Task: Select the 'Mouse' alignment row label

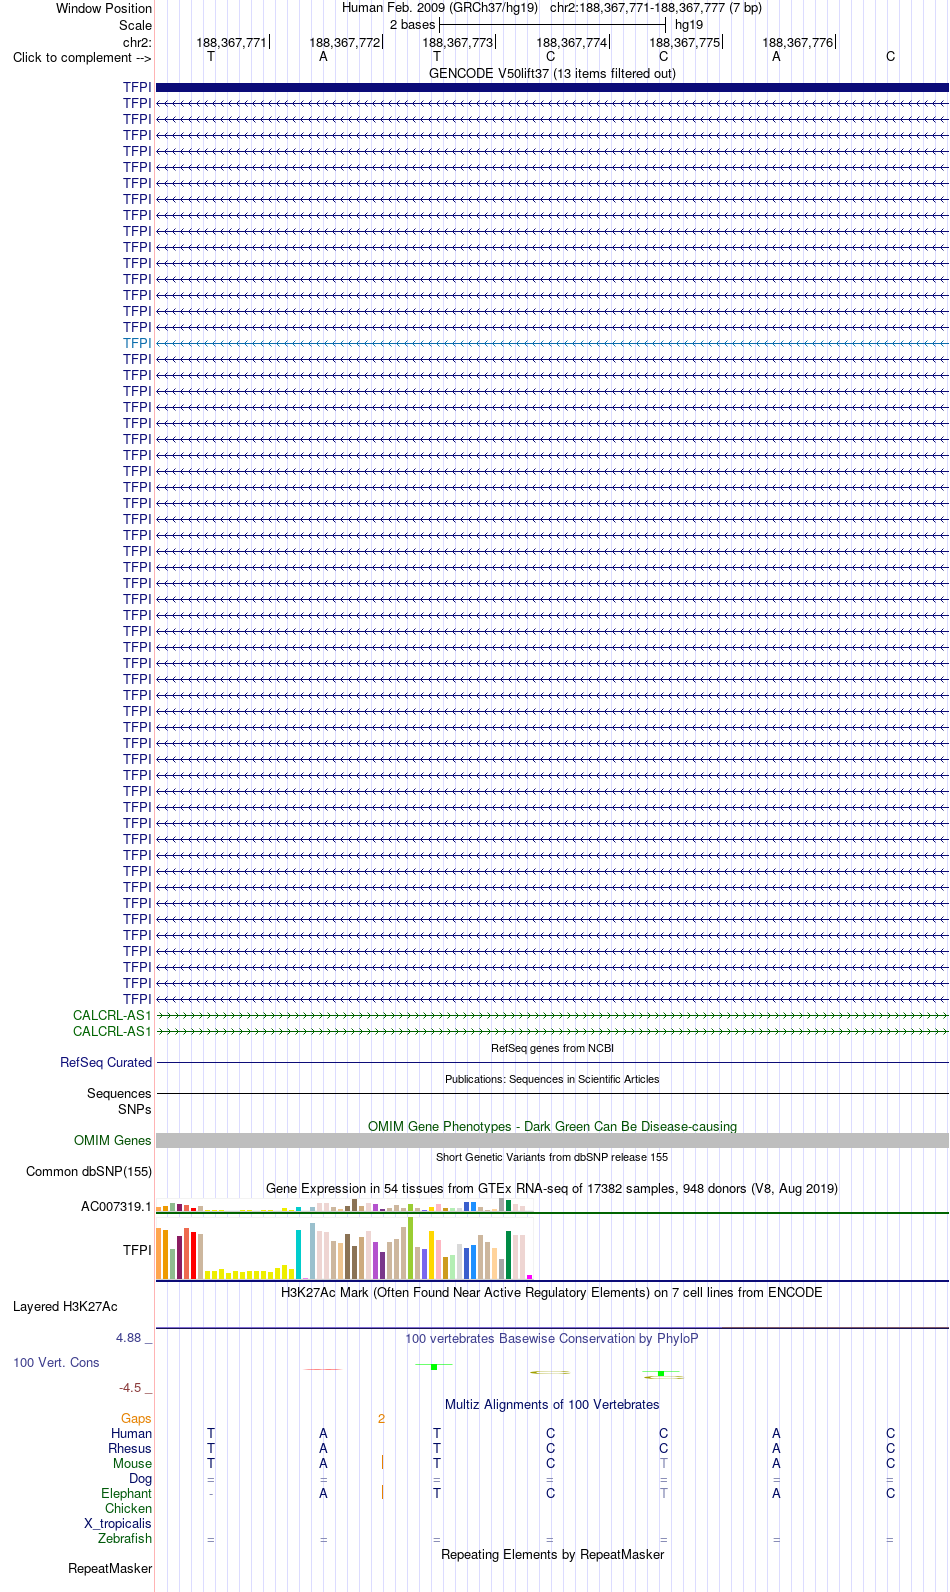Action: (133, 1463)
